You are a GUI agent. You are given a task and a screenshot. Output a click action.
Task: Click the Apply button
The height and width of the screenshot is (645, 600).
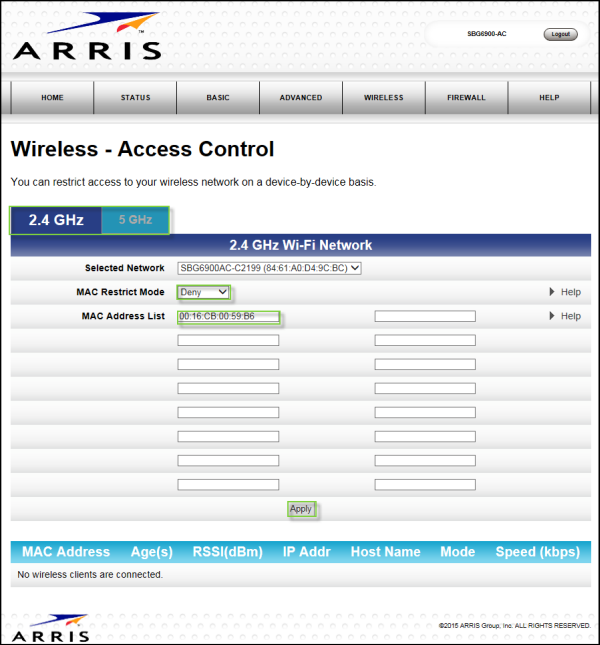(301, 509)
